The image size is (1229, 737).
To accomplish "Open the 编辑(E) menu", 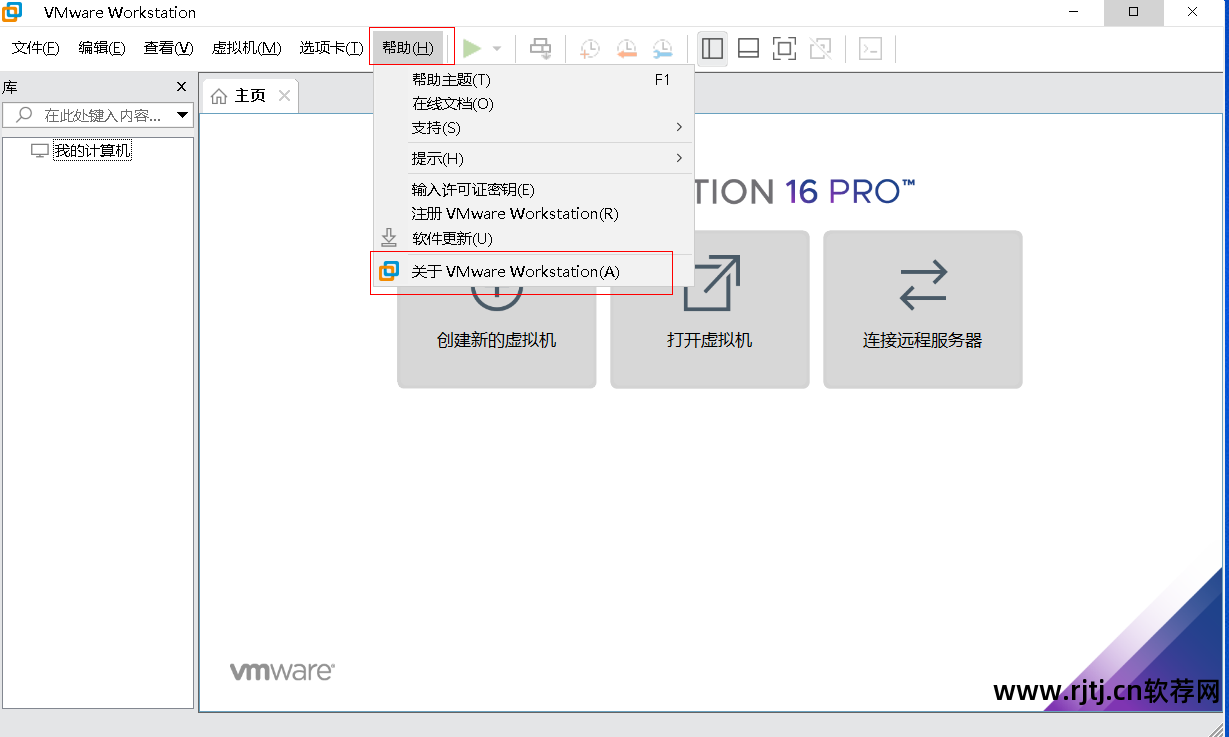I will coord(102,48).
